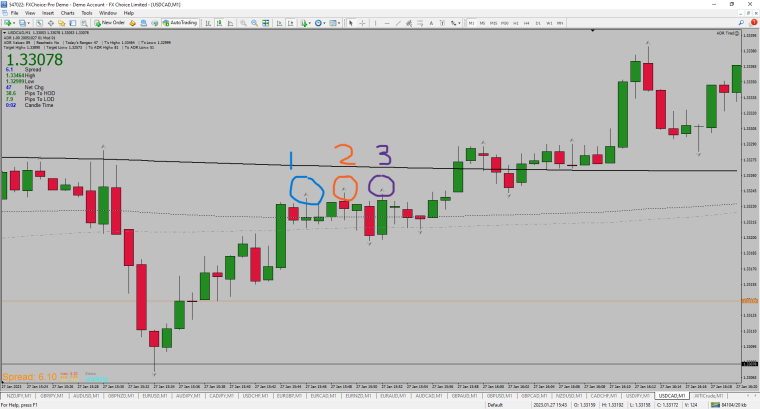Open MetaEditor from the toolbar

pyautogui.click(x=132, y=23)
